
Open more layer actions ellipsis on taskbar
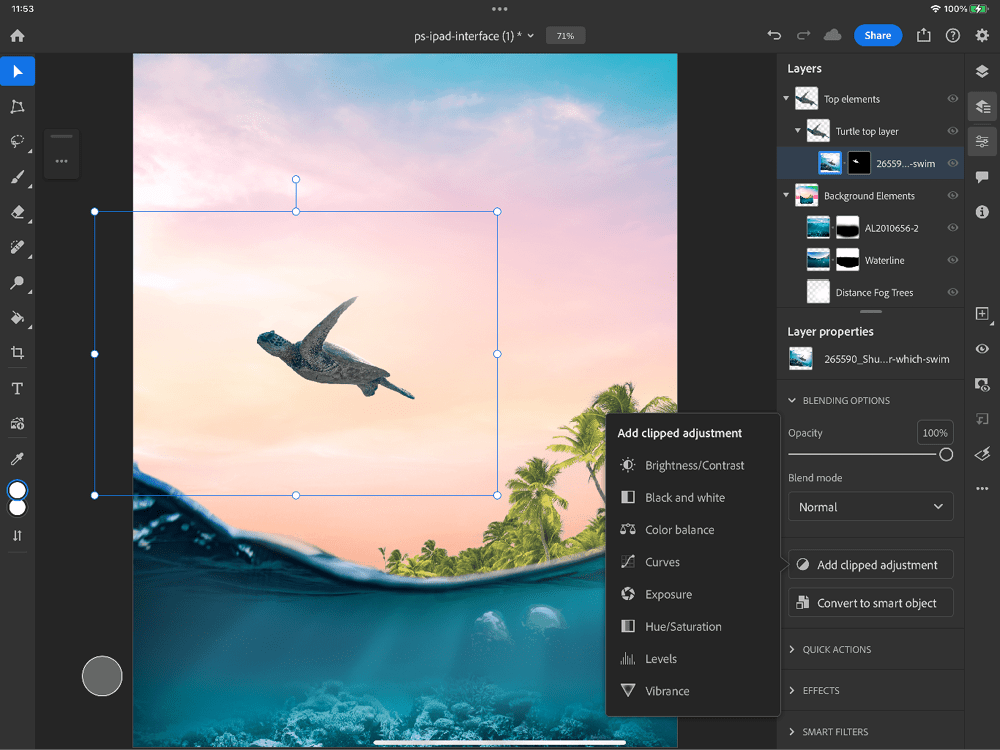pyautogui.click(x=982, y=489)
